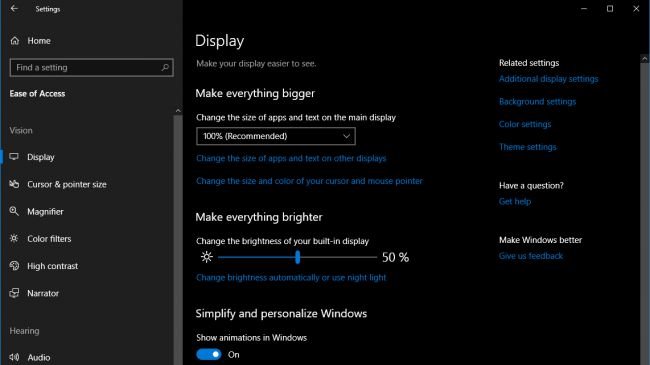Screen dimensions: 650x365
Task: Select Display in the sidebar
Action: click(x=41, y=157)
